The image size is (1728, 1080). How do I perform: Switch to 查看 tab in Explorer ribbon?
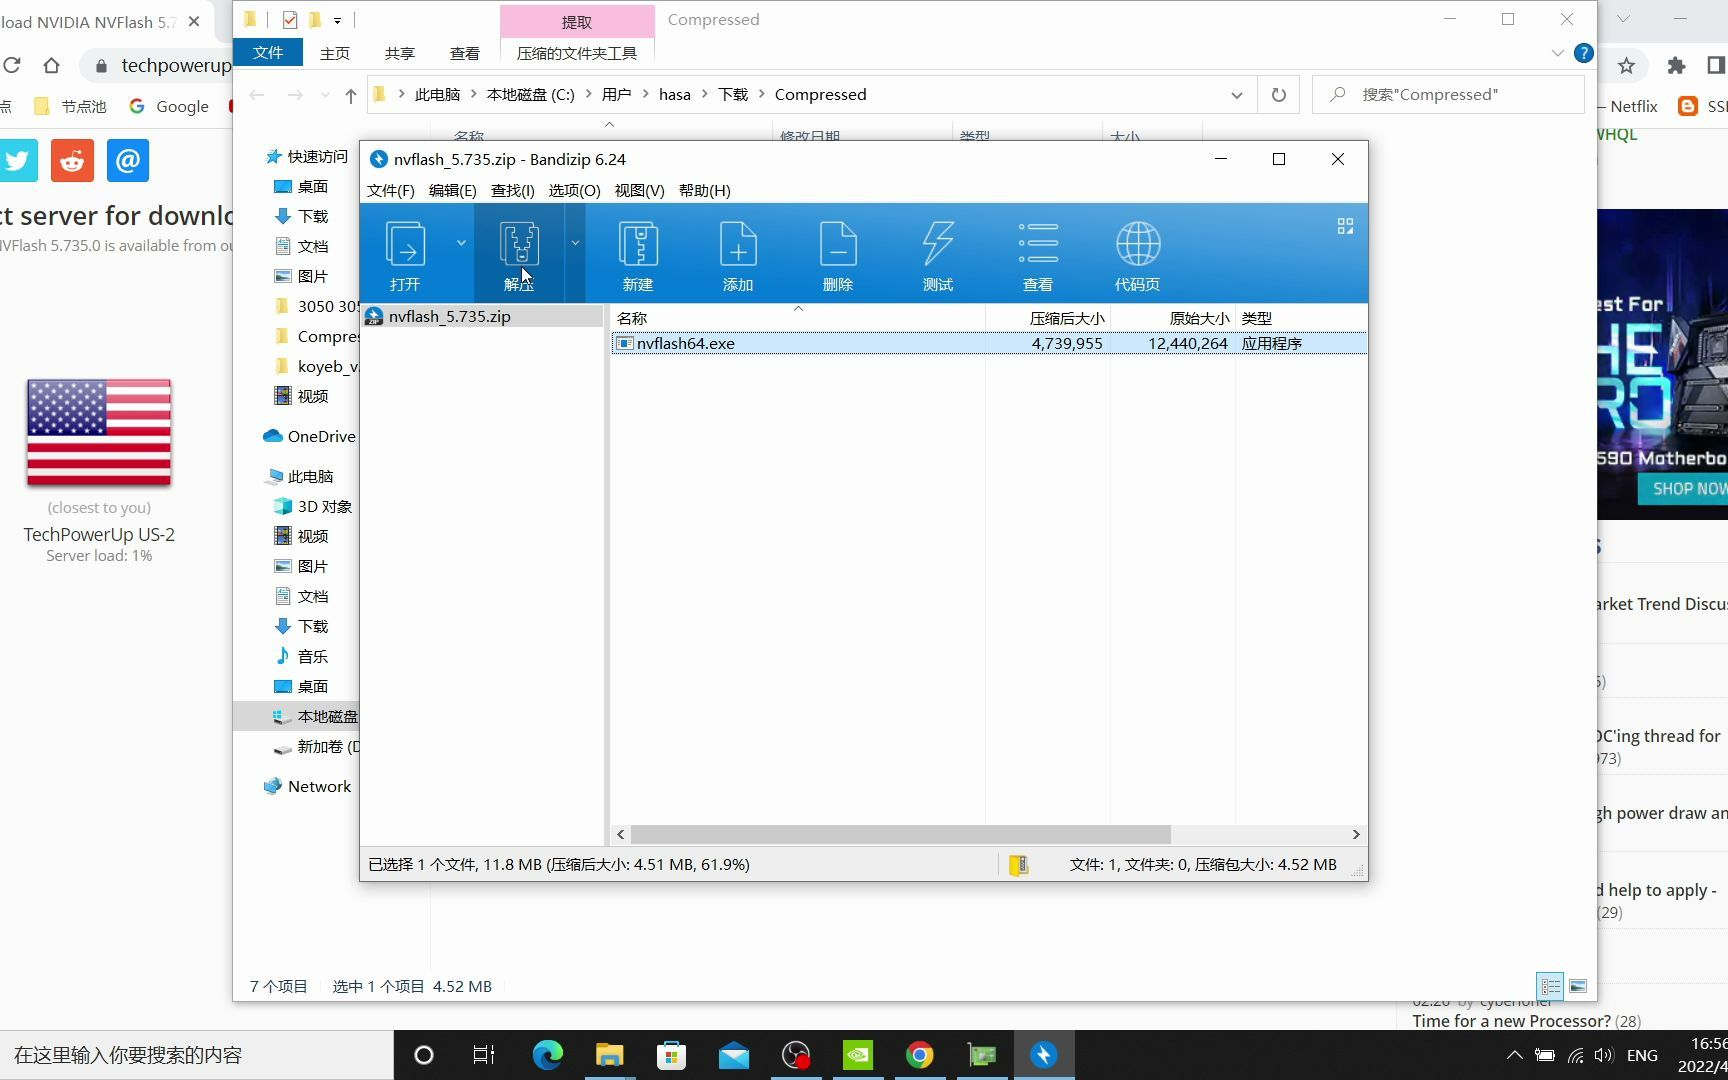tap(465, 53)
